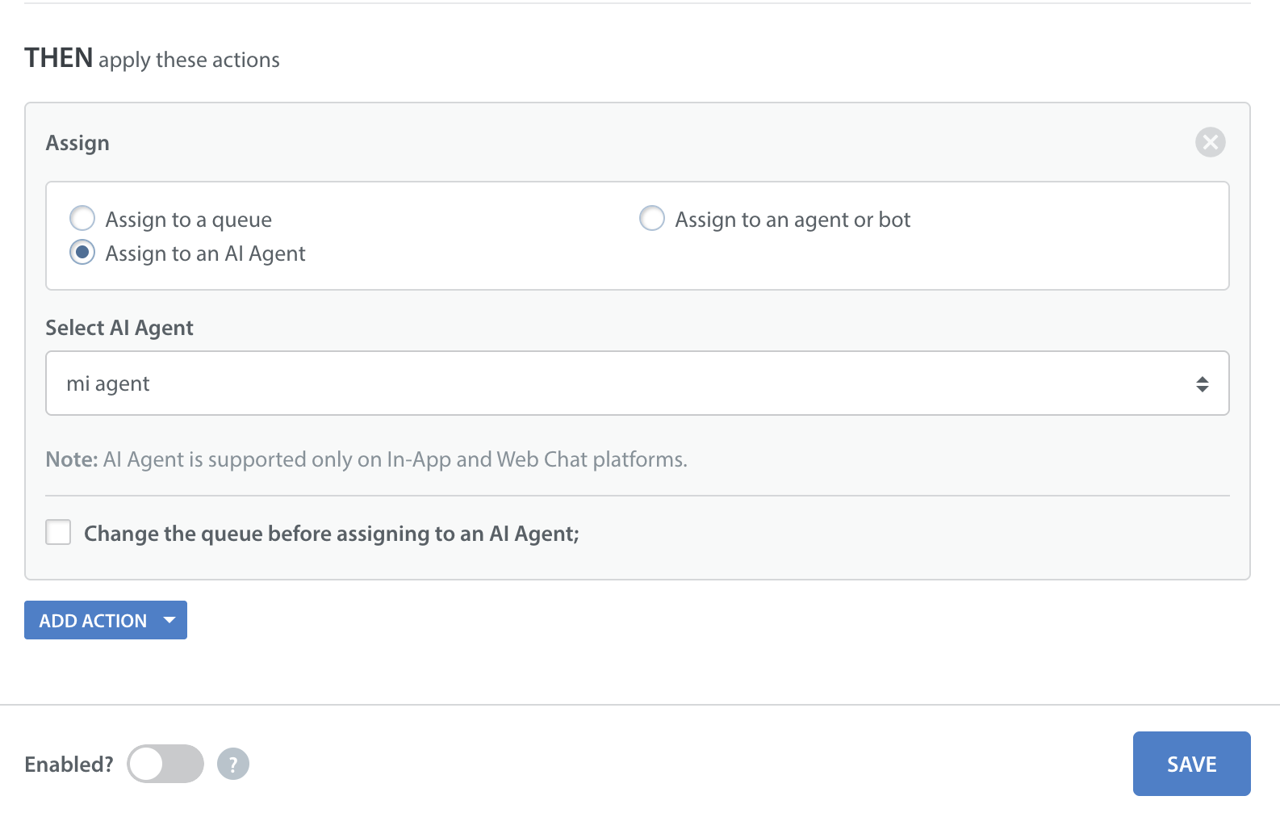Click the ADD ACTION button label
Viewport: 1280px width, 817px height.
click(93, 621)
